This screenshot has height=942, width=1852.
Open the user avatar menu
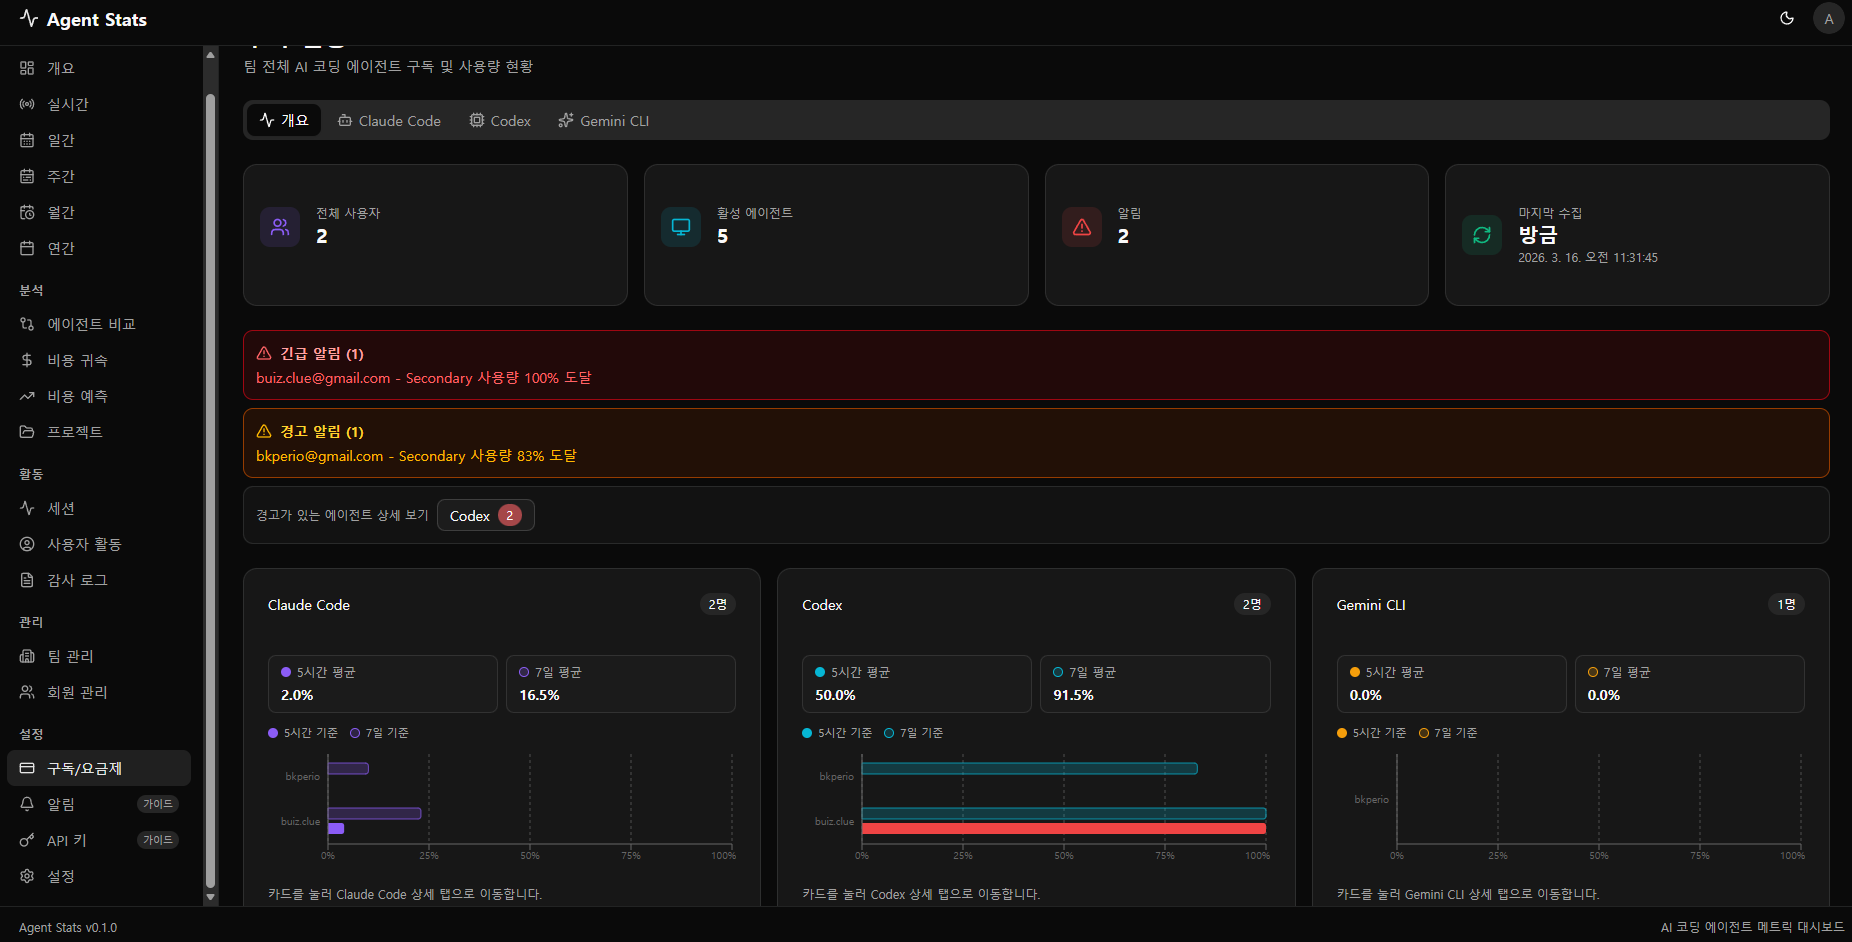(1828, 19)
